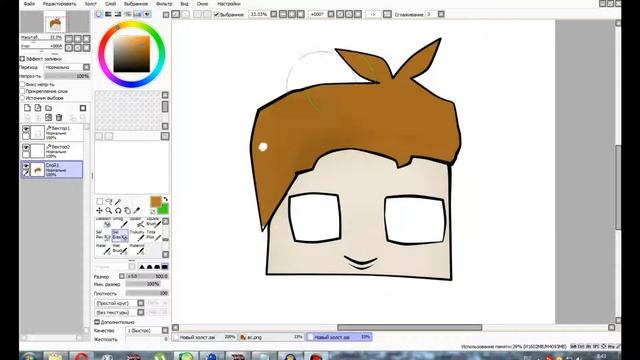Enable the 'Фикс непр-ть' preserve opacity checkbox
Image resolution: width=640 pixels, height=360 pixels.
coord(22,84)
